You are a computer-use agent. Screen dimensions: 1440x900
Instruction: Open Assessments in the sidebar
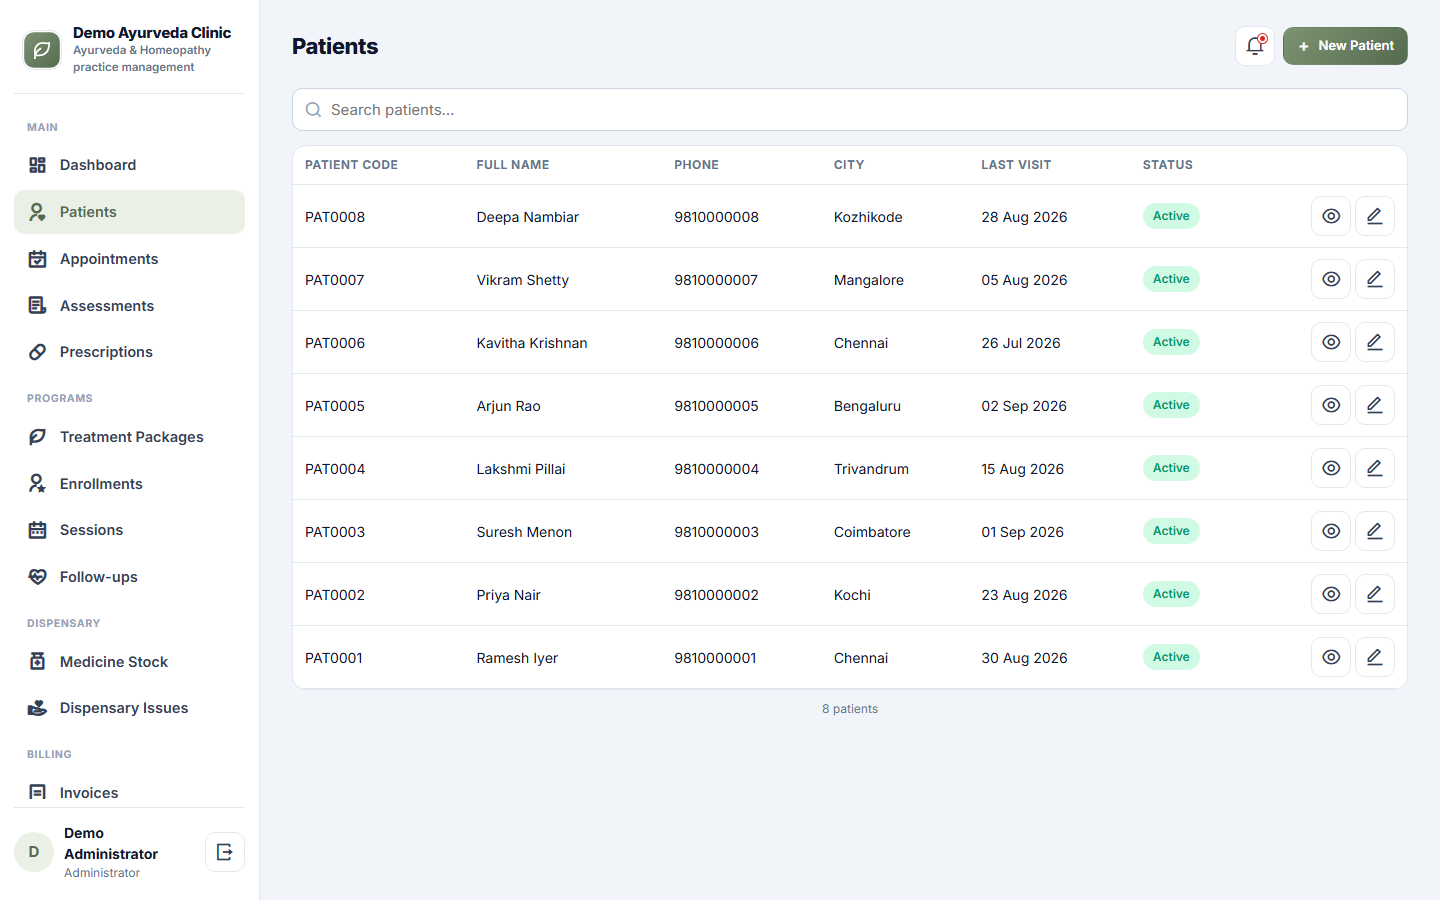tap(129, 306)
